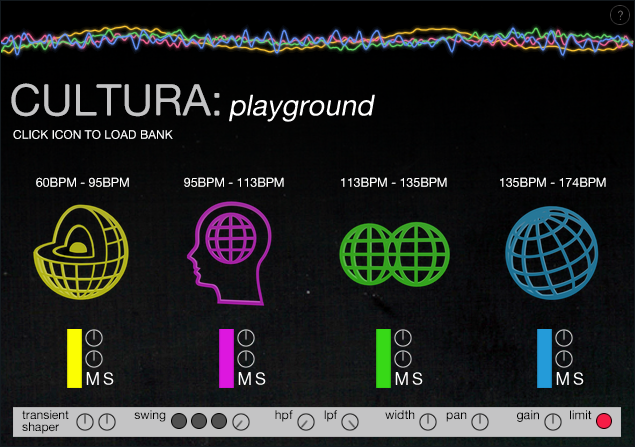
Task: Solo the magenta bank with S
Action: pyautogui.click(x=259, y=379)
